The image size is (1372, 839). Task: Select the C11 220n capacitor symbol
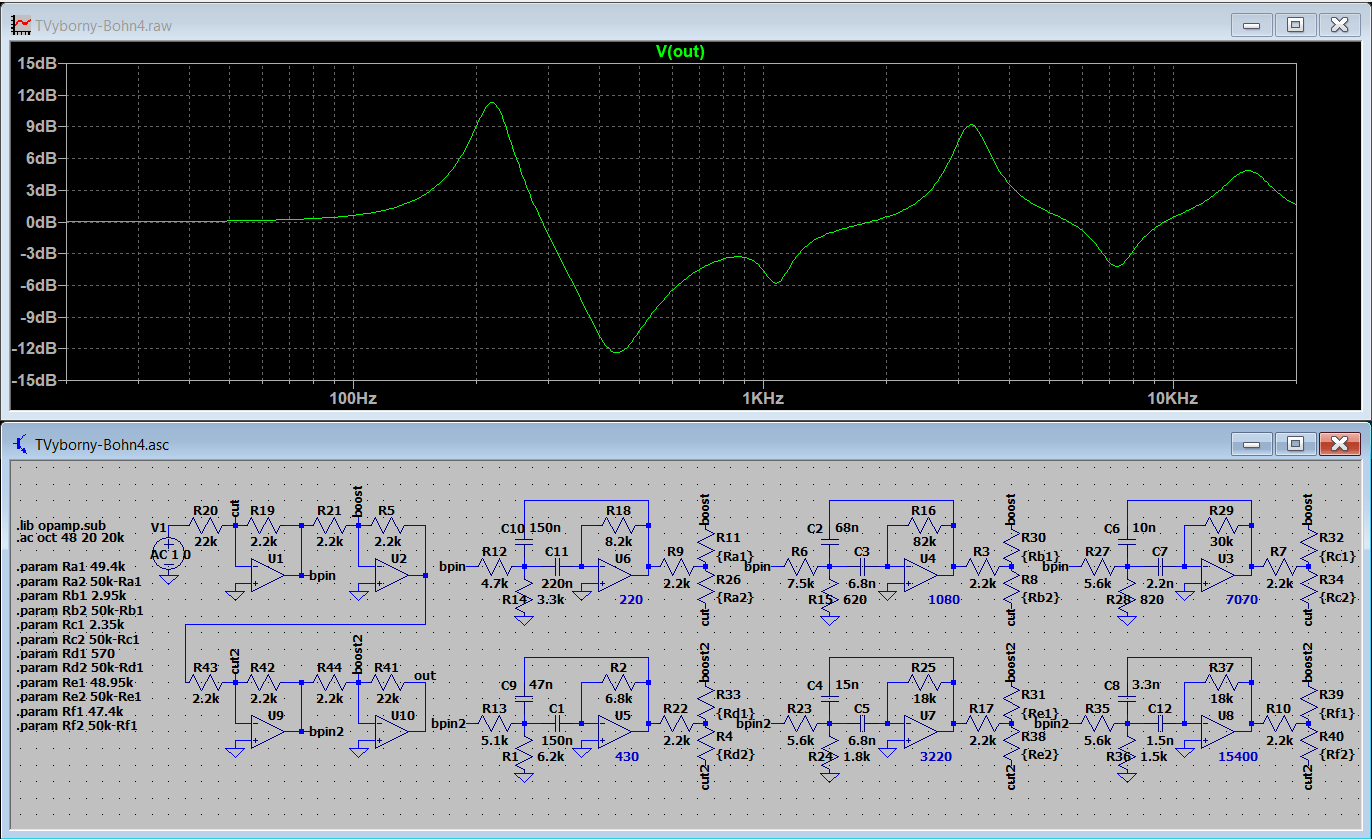[x=557, y=567]
